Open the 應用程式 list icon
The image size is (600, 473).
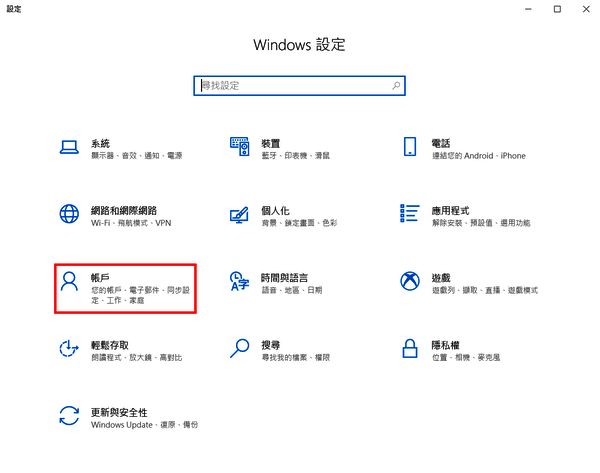click(x=409, y=214)
